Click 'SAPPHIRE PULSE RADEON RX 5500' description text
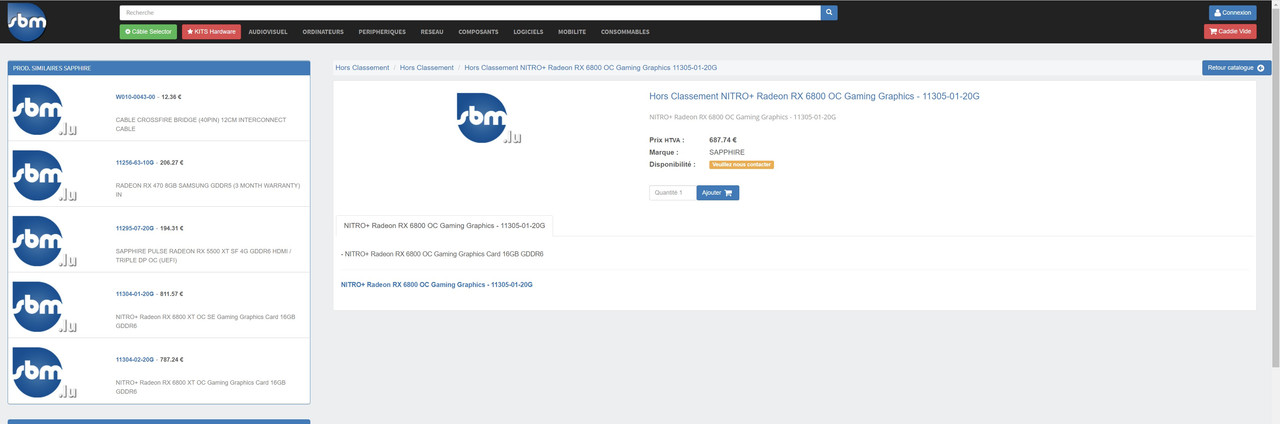Viewport: 1280px width, 424px height. (x=204, y=255)
